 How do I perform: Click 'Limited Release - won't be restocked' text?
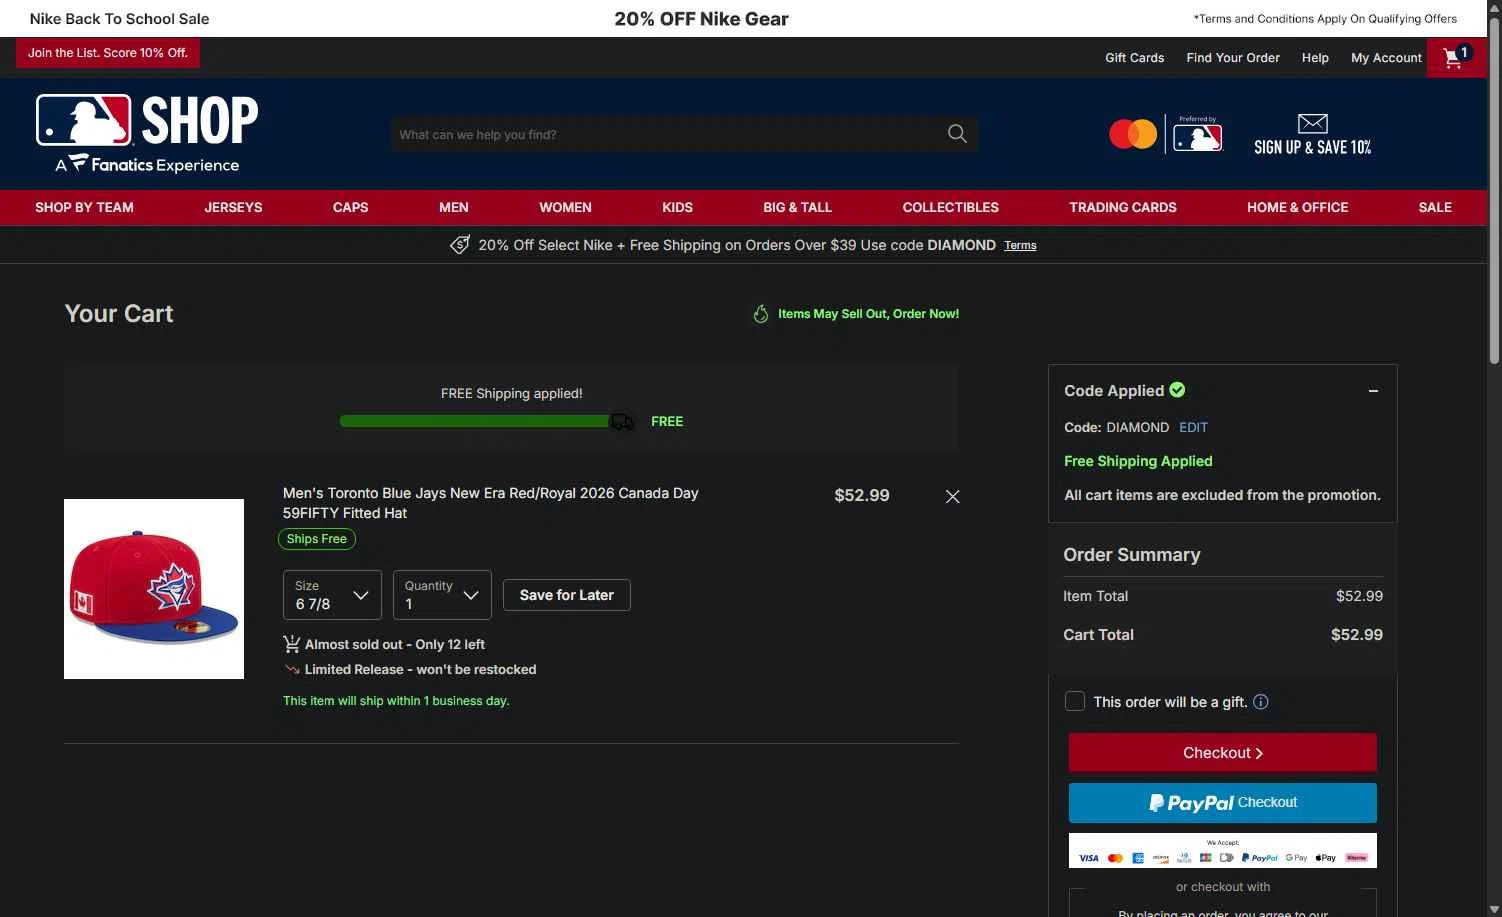tap(420, 669)
